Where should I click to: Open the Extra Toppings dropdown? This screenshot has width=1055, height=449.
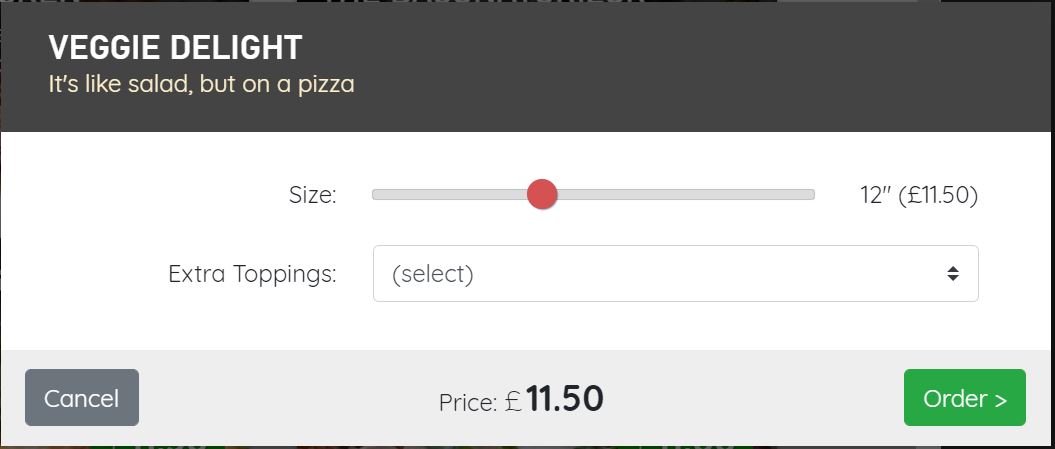(675, 273)
